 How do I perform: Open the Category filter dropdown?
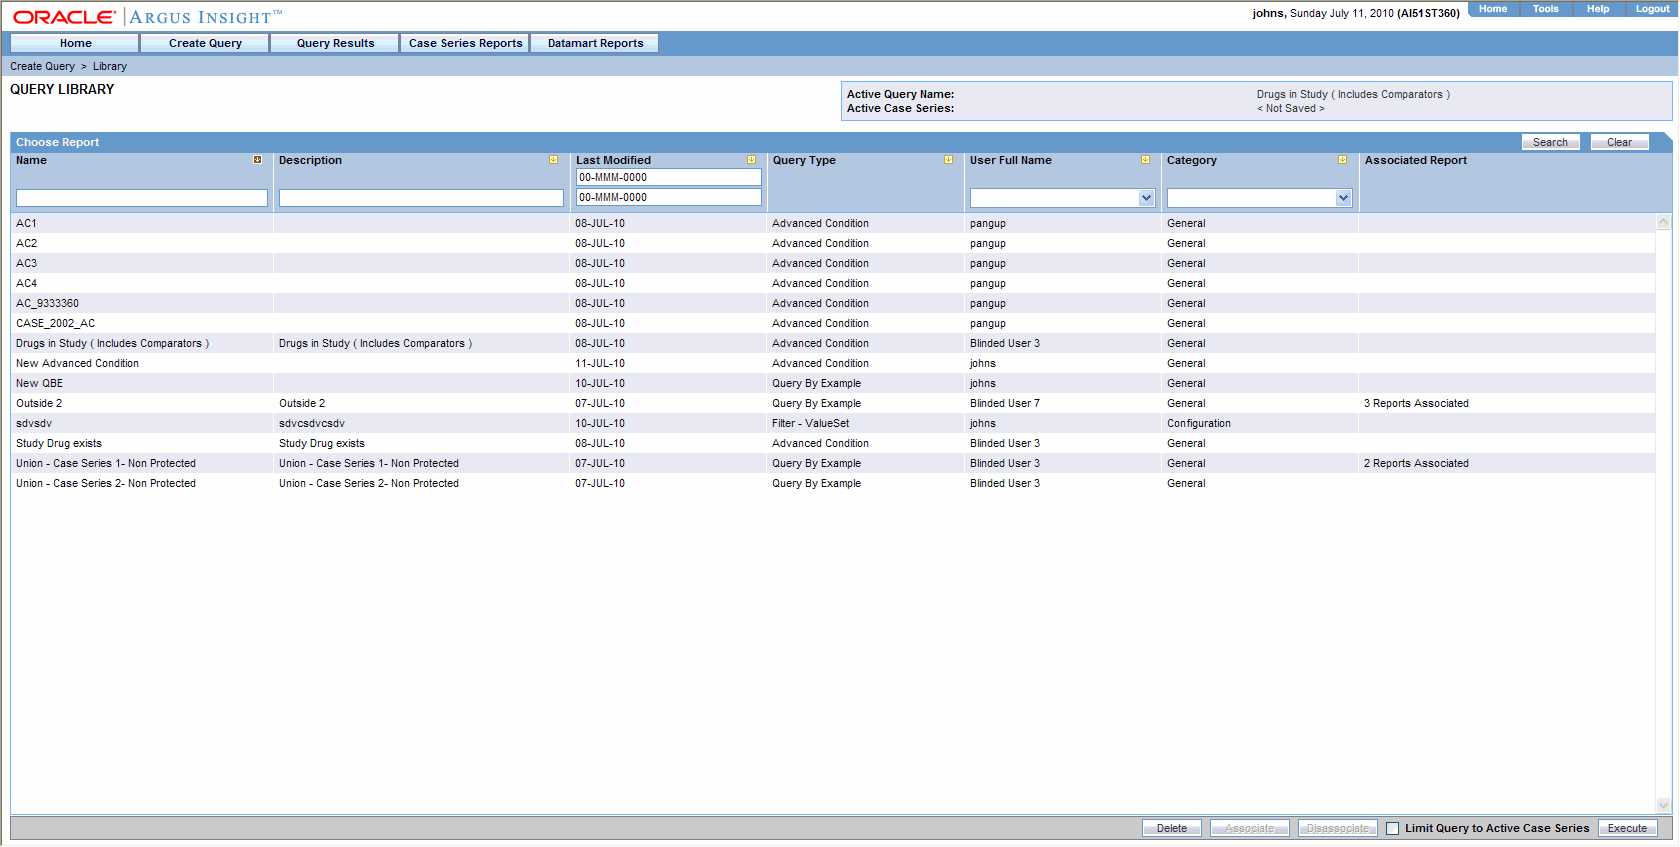tap(1343, 198)
